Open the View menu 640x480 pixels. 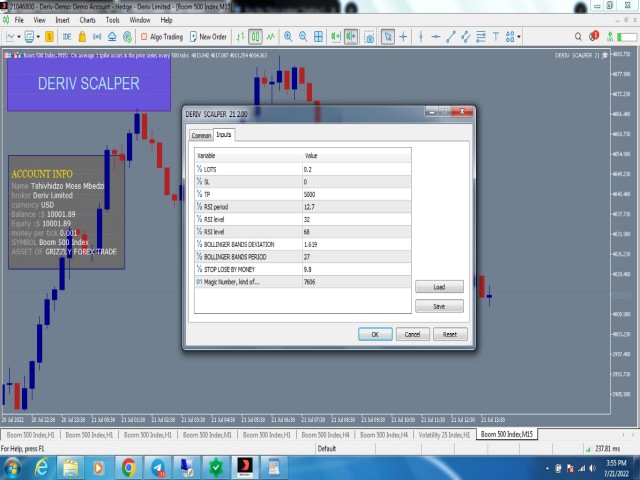point(39,20)
